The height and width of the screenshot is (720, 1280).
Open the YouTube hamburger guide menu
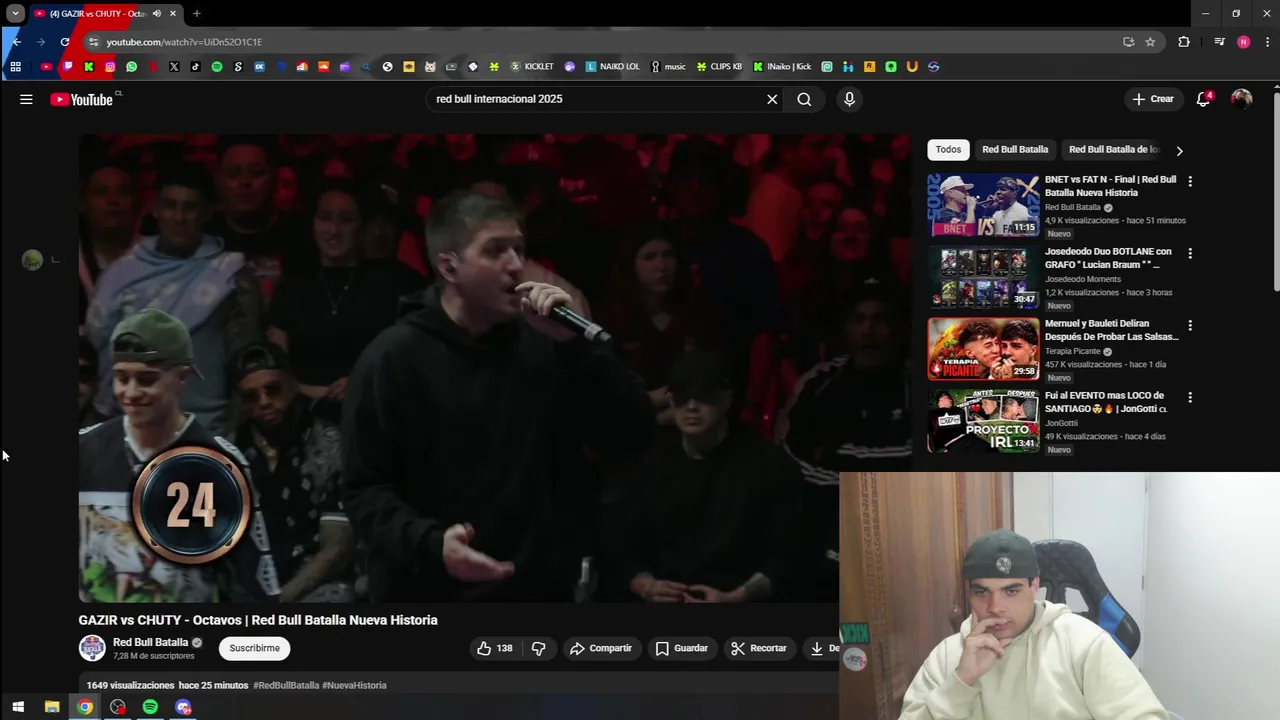tap(26, 99)
